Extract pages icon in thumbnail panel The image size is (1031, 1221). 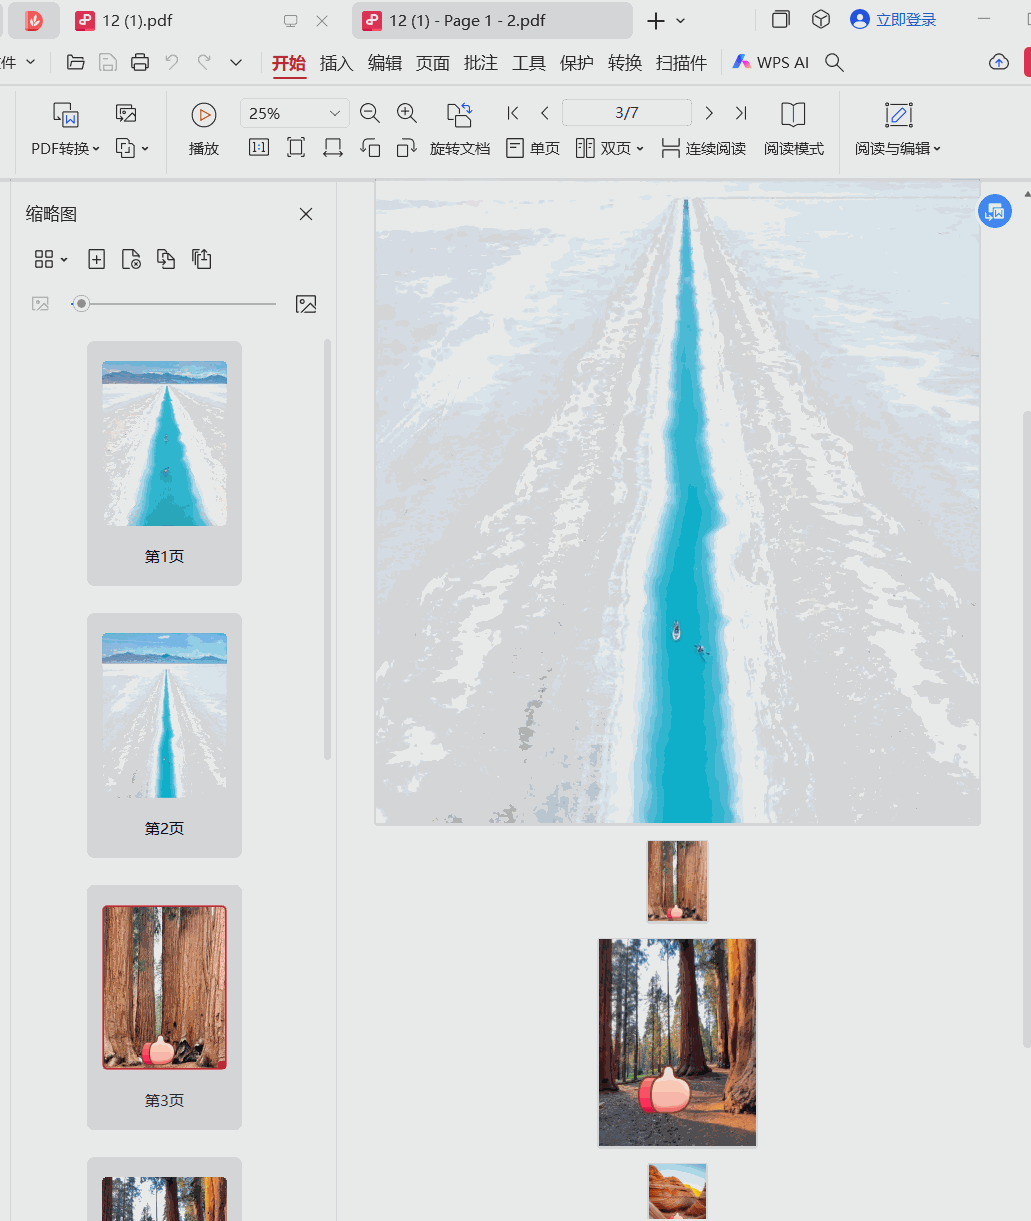tap(202, 259)
